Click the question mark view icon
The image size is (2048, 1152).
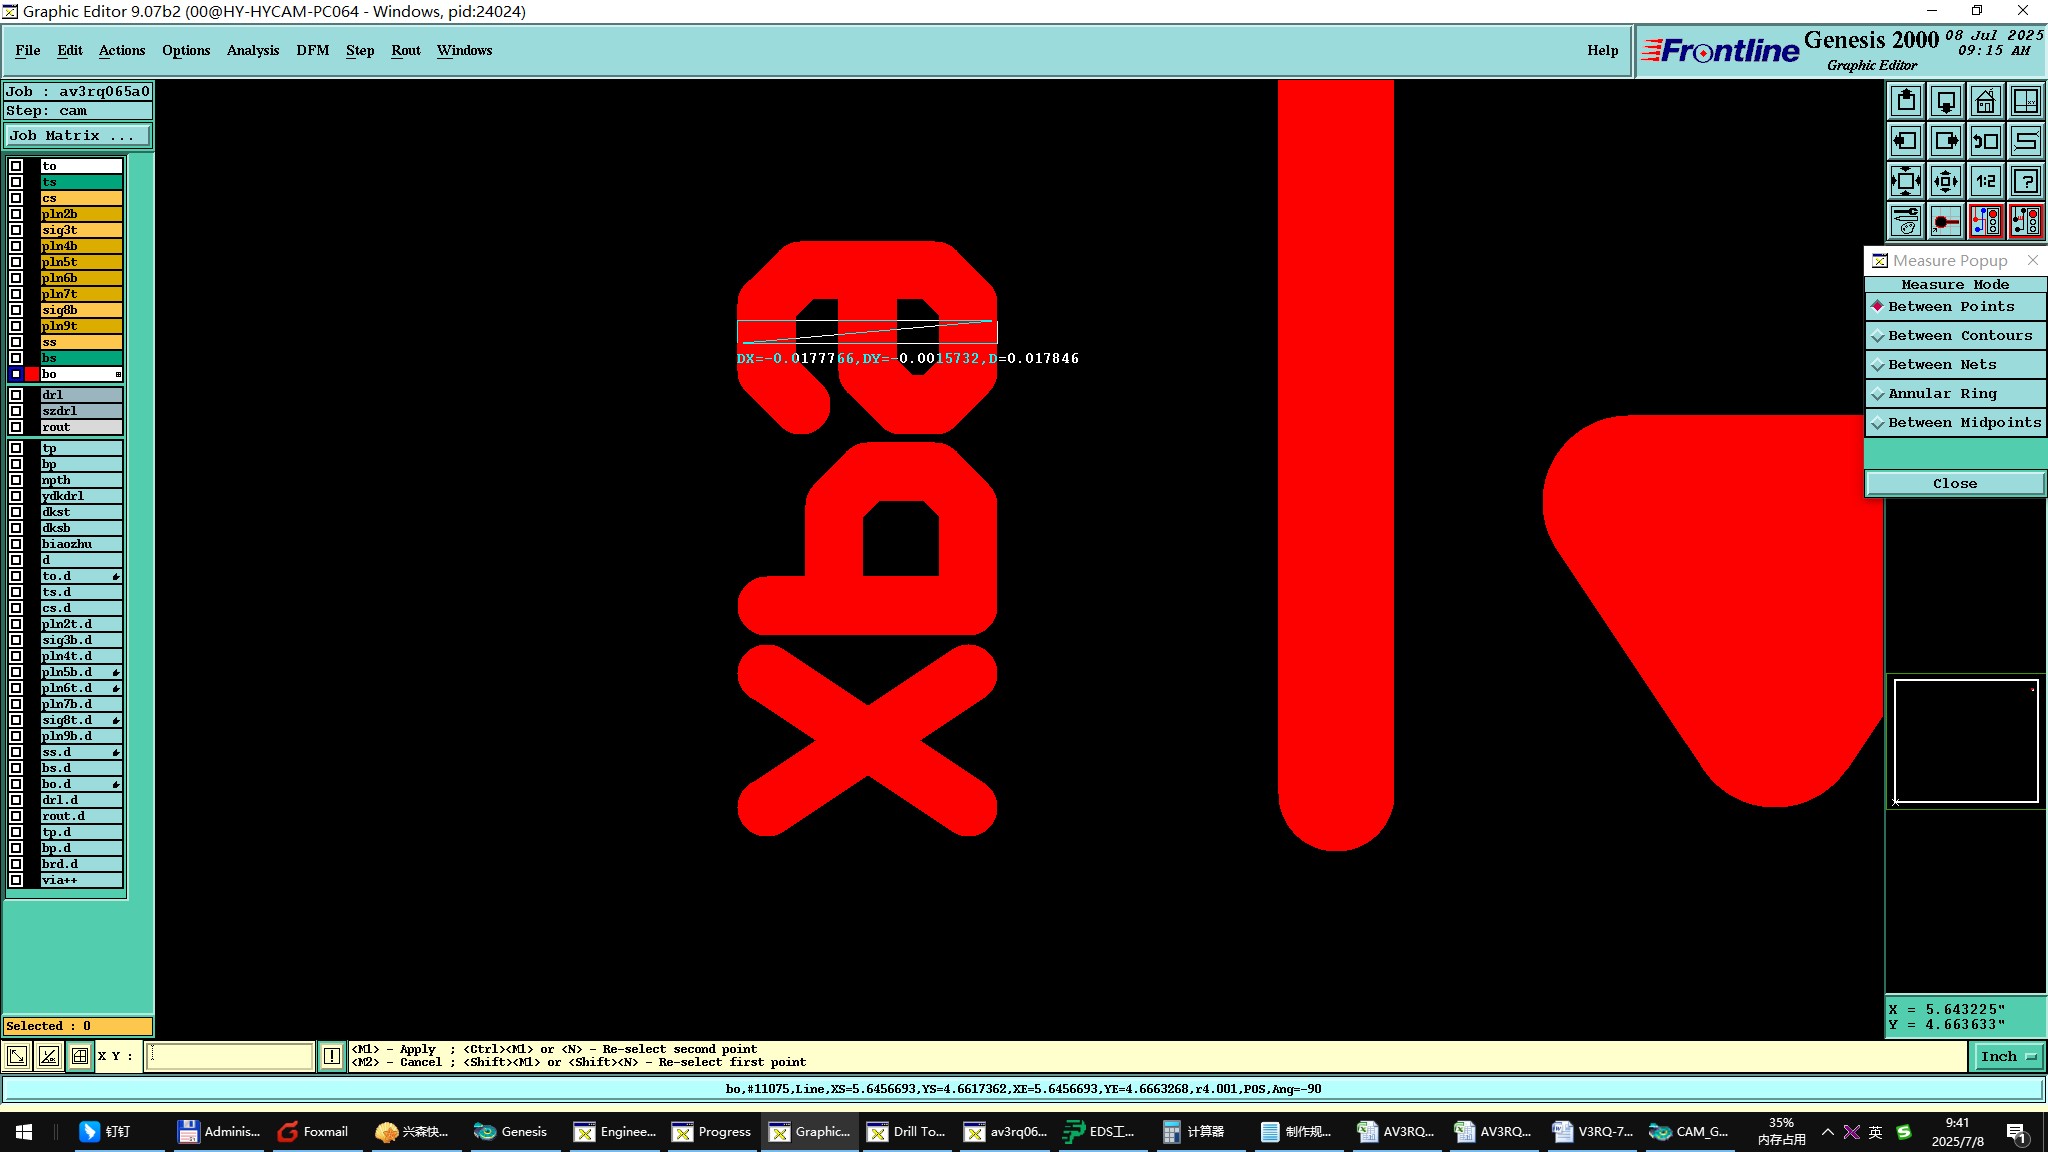click(x=2025, y=181)
